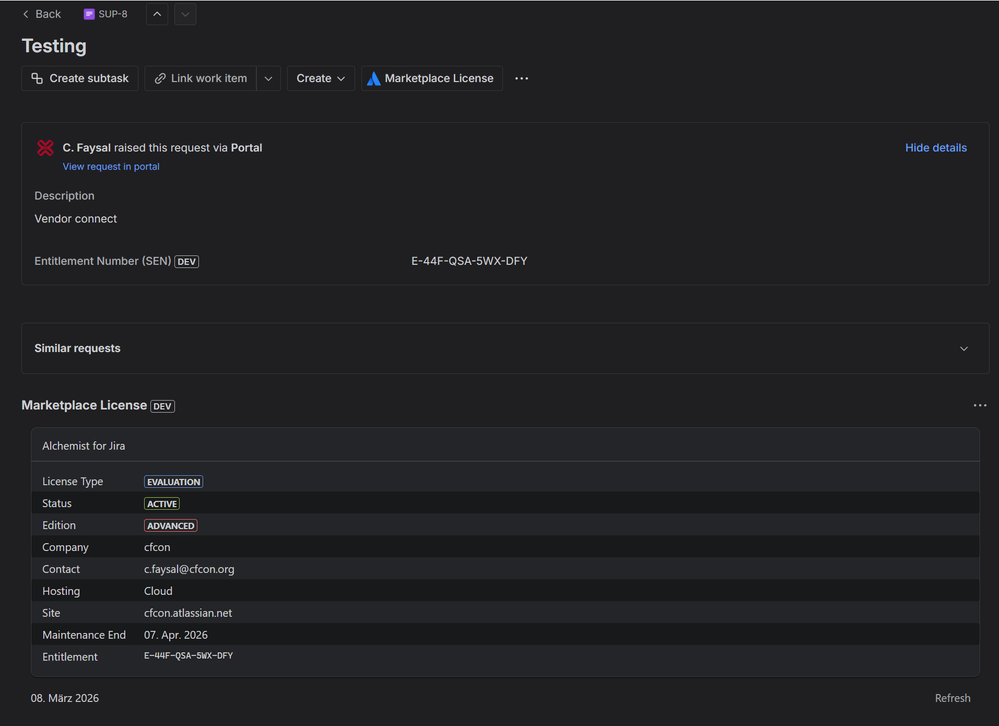Click the date 08. März 2026

[x=65, y=698]
